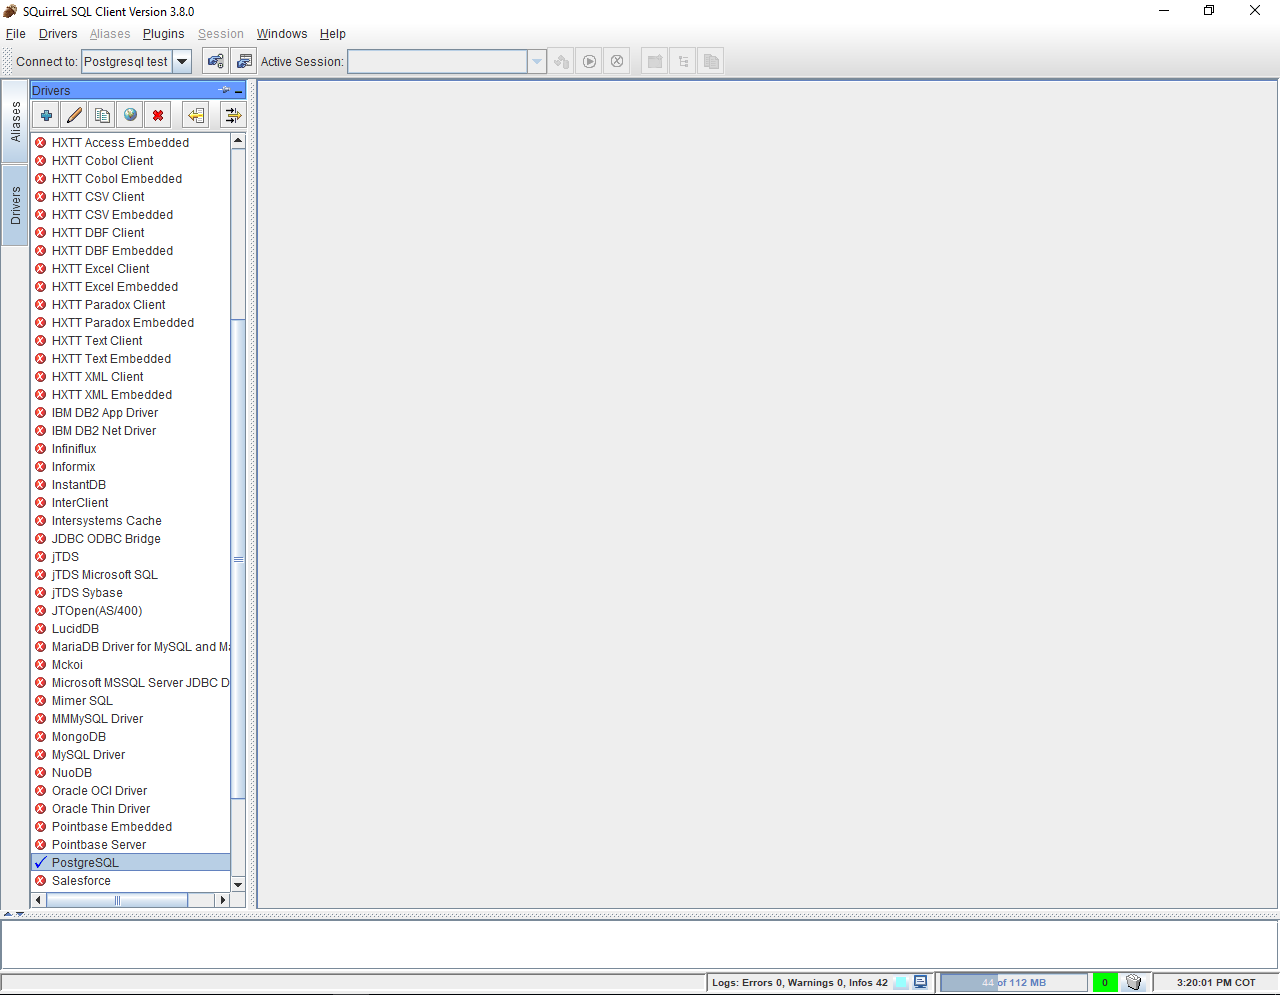
Task: Open the Plugins menu
Action: click(x=163, y=34)
